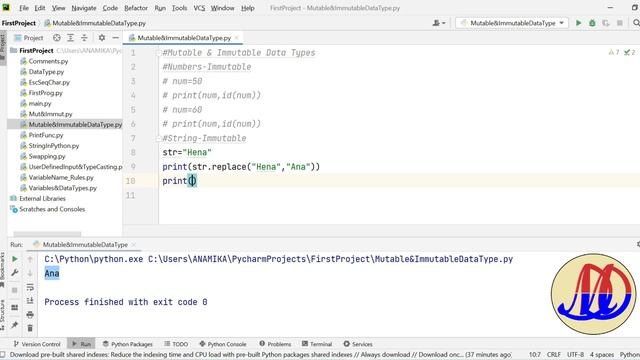
Task: Click the pin tab icon in Run panel
Action: click(x=15, y=325)
